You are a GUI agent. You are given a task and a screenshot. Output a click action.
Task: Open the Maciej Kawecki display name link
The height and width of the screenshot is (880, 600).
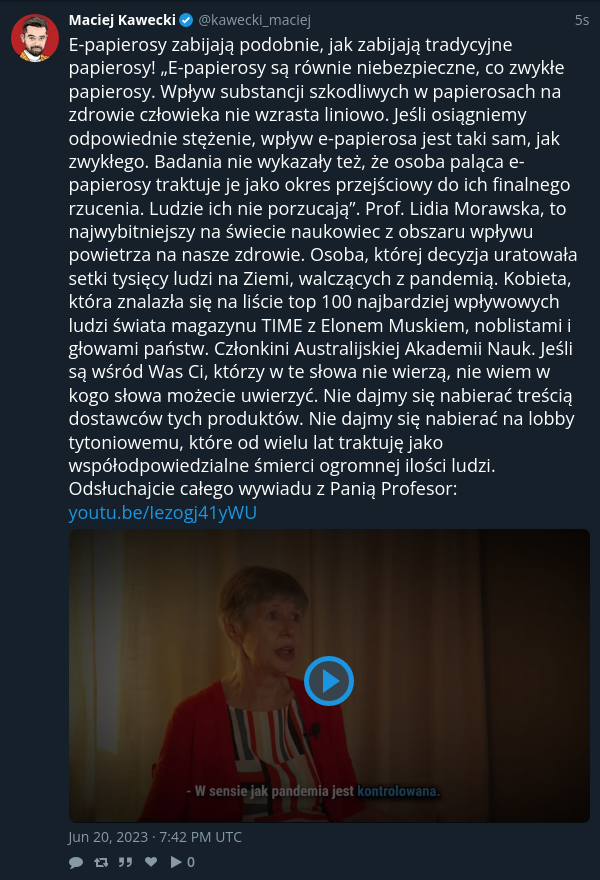(122, 20)
